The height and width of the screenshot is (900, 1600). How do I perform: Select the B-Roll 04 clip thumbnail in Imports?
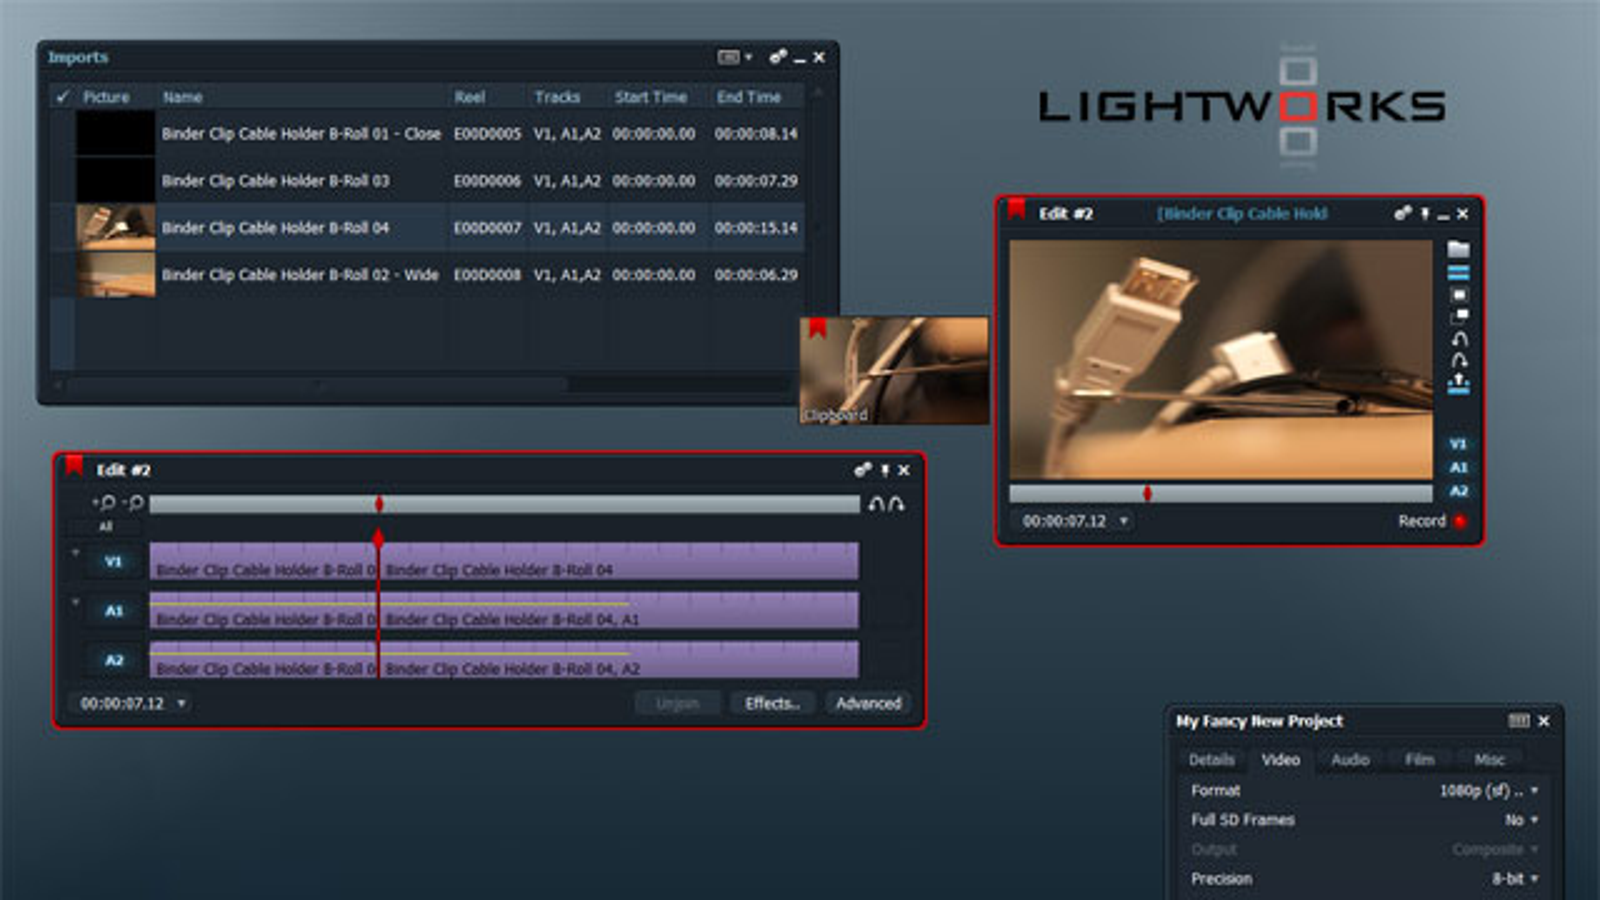[x=116, y=227]
